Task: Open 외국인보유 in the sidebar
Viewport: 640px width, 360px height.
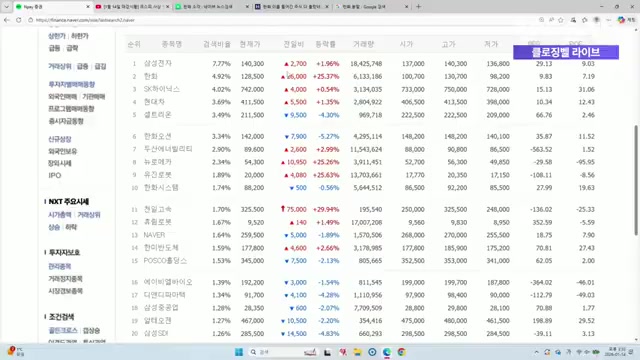Action: [x=62, y=151]
